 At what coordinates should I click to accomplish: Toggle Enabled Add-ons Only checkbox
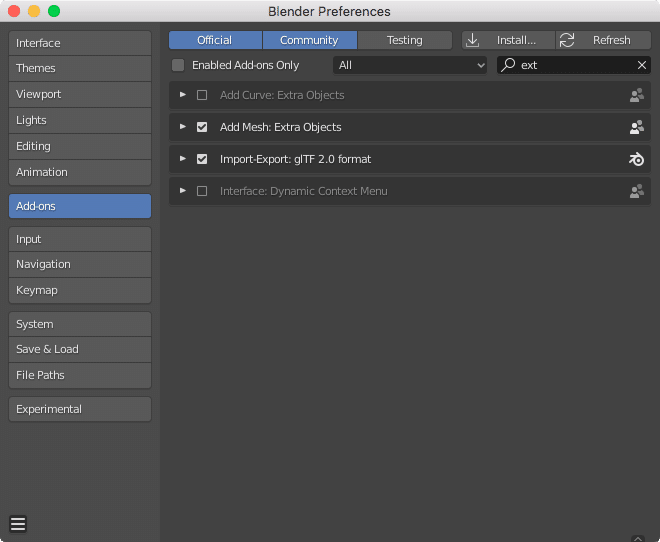click(x=178, y=65)
